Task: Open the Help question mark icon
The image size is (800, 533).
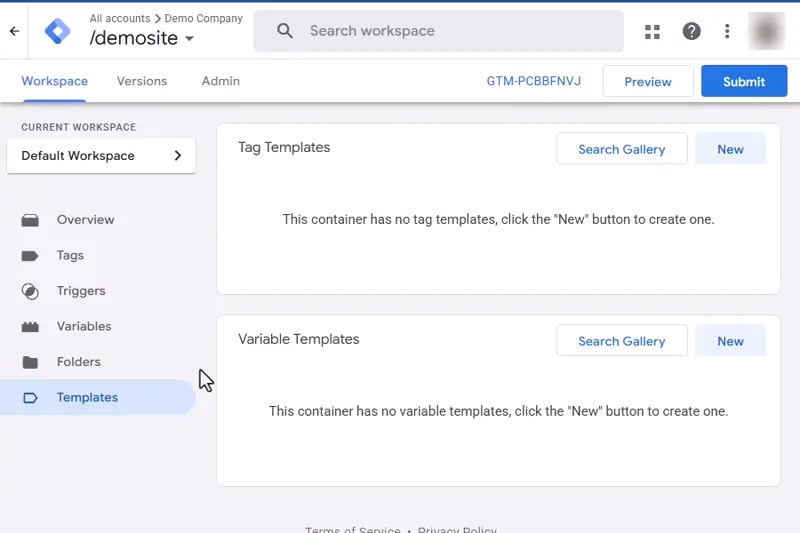Action: pyautogui.click(x=691, y=31)
